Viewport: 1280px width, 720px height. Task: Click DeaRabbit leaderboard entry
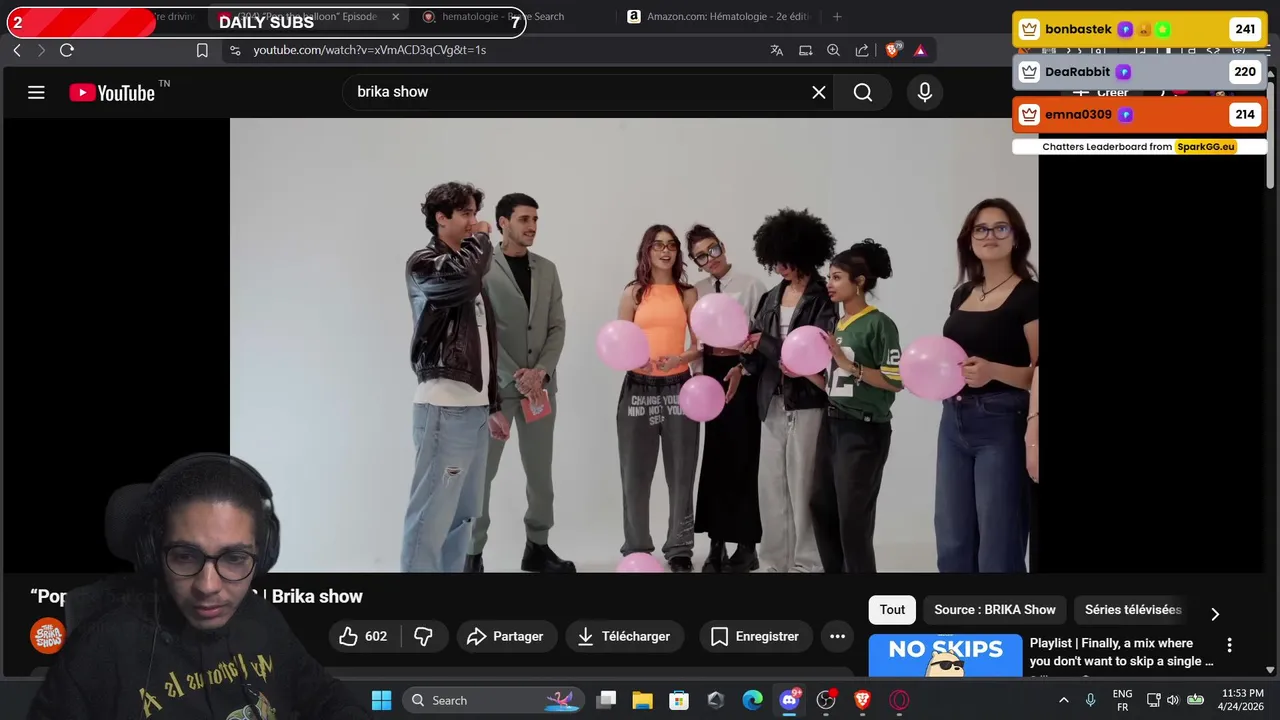1140,71
